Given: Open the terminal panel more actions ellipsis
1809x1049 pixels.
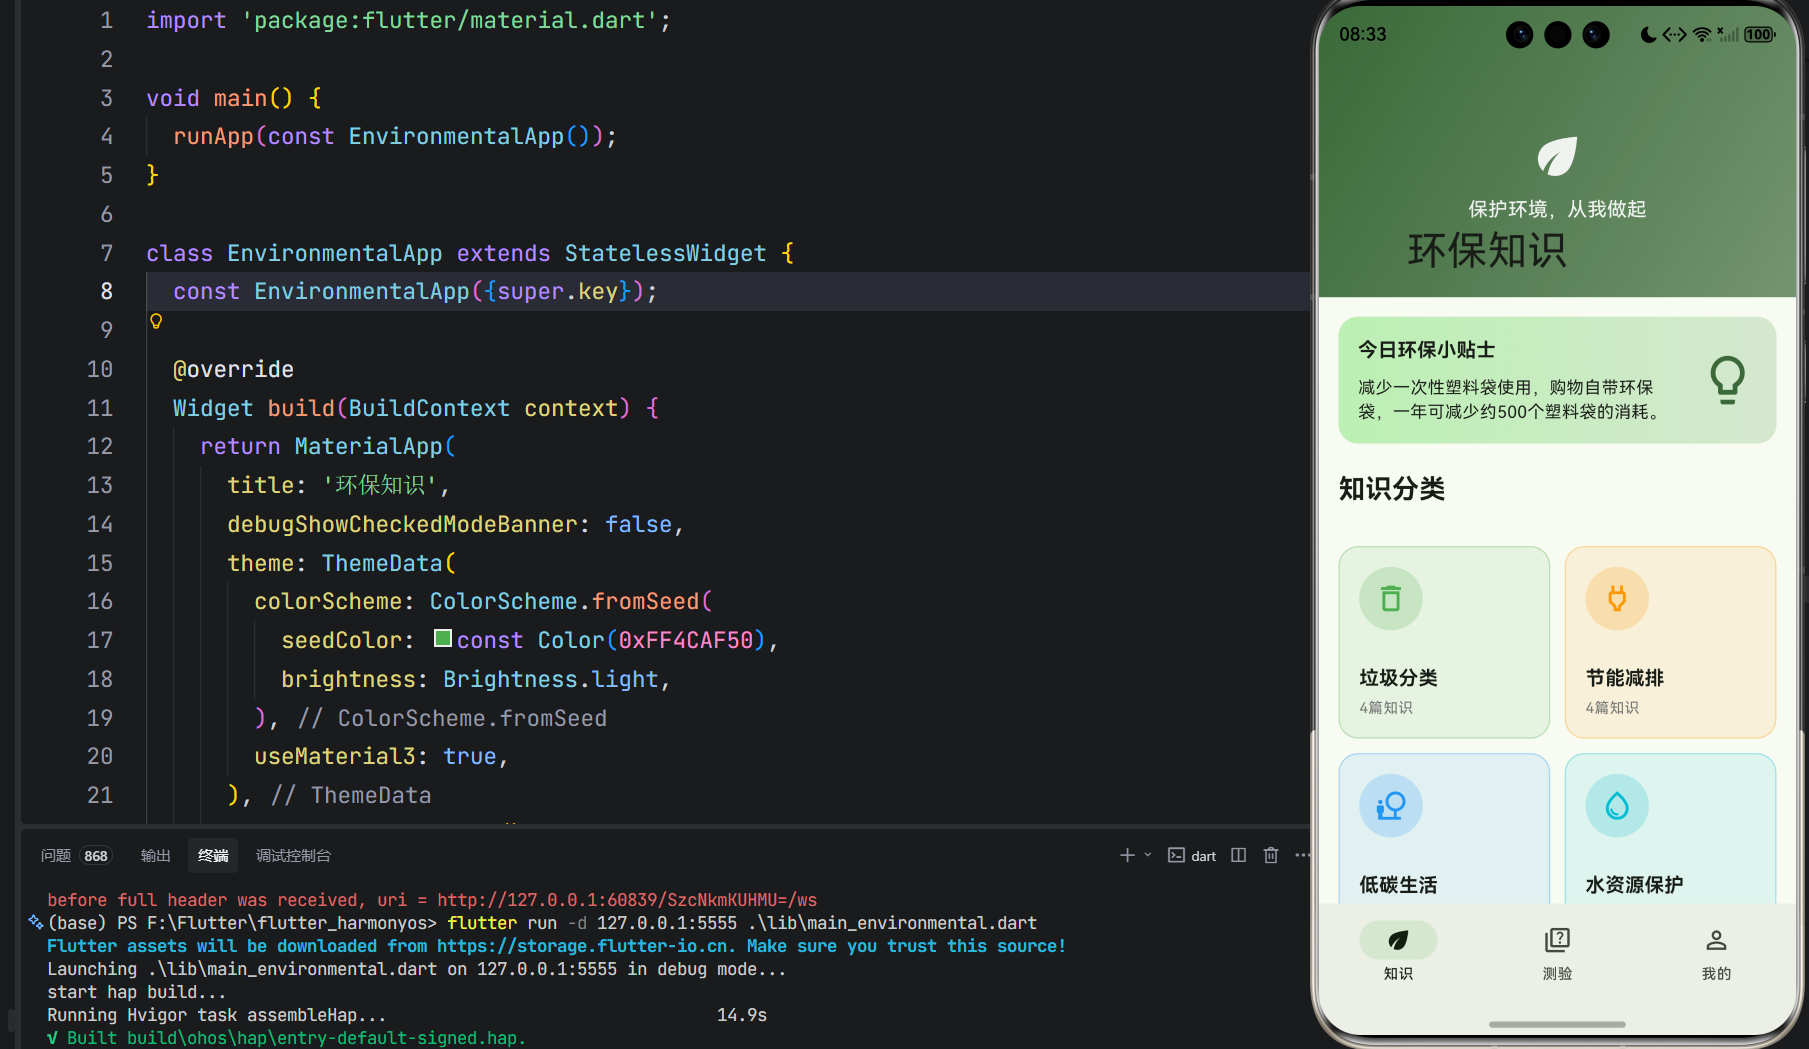Looking at the screenshot, I should coord(1302,855).
